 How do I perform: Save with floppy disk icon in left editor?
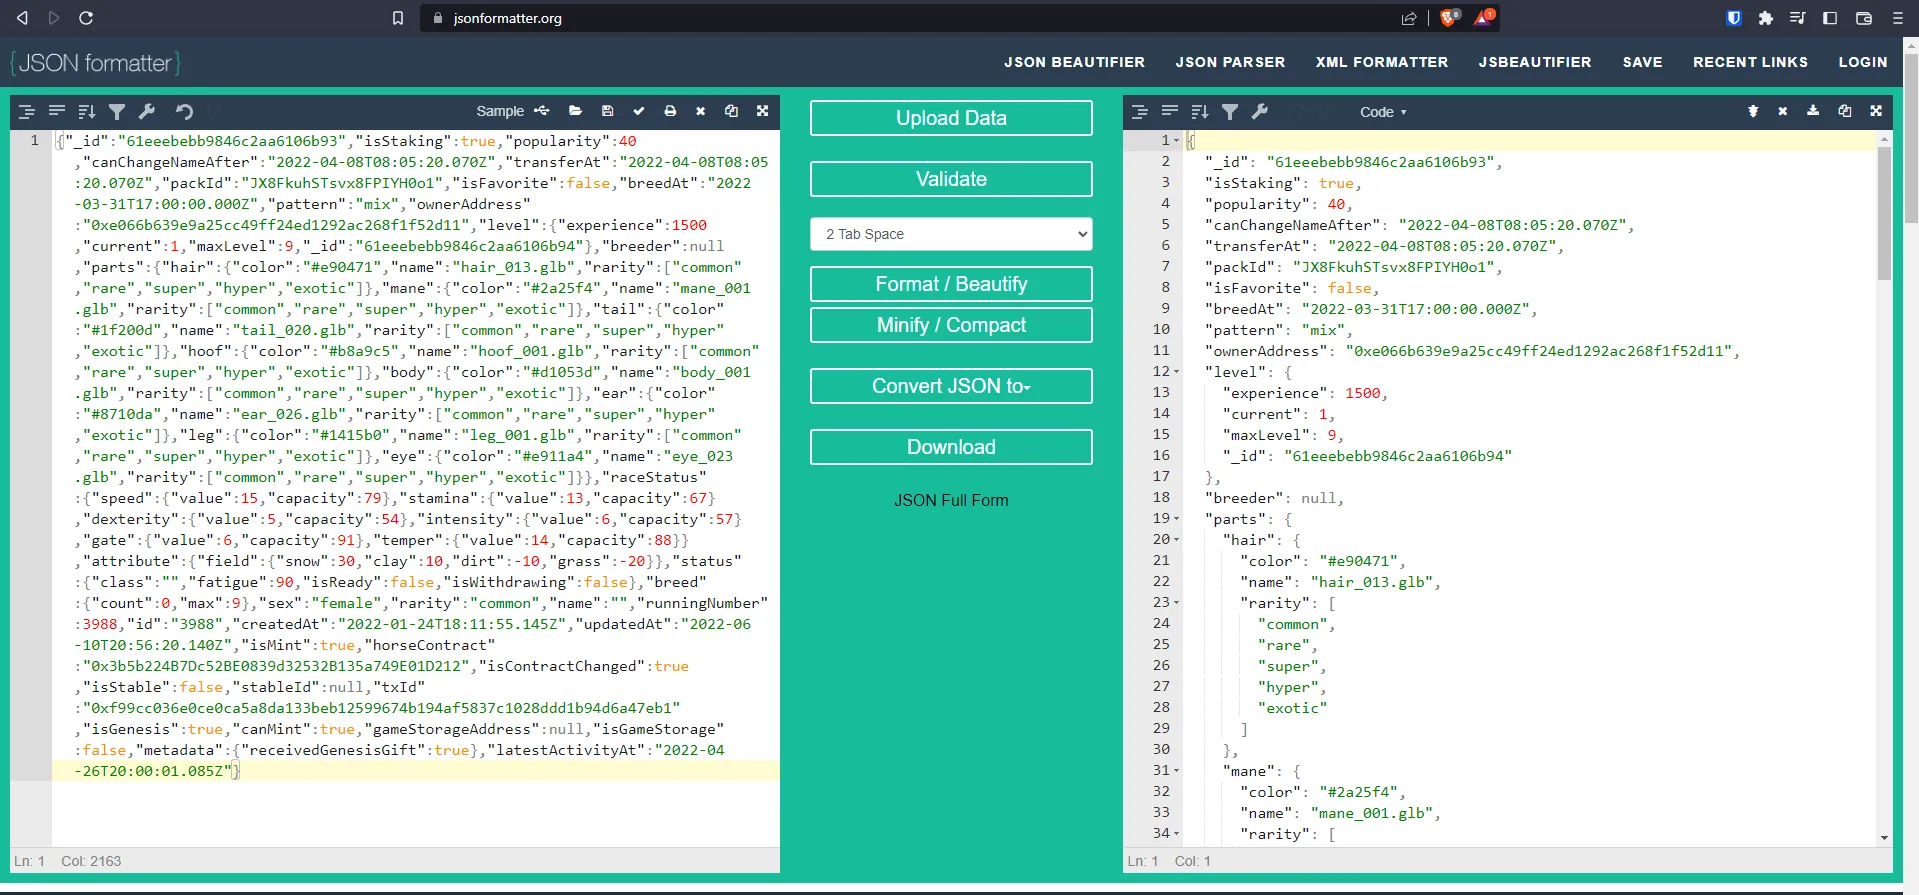[x=607, y=111]
